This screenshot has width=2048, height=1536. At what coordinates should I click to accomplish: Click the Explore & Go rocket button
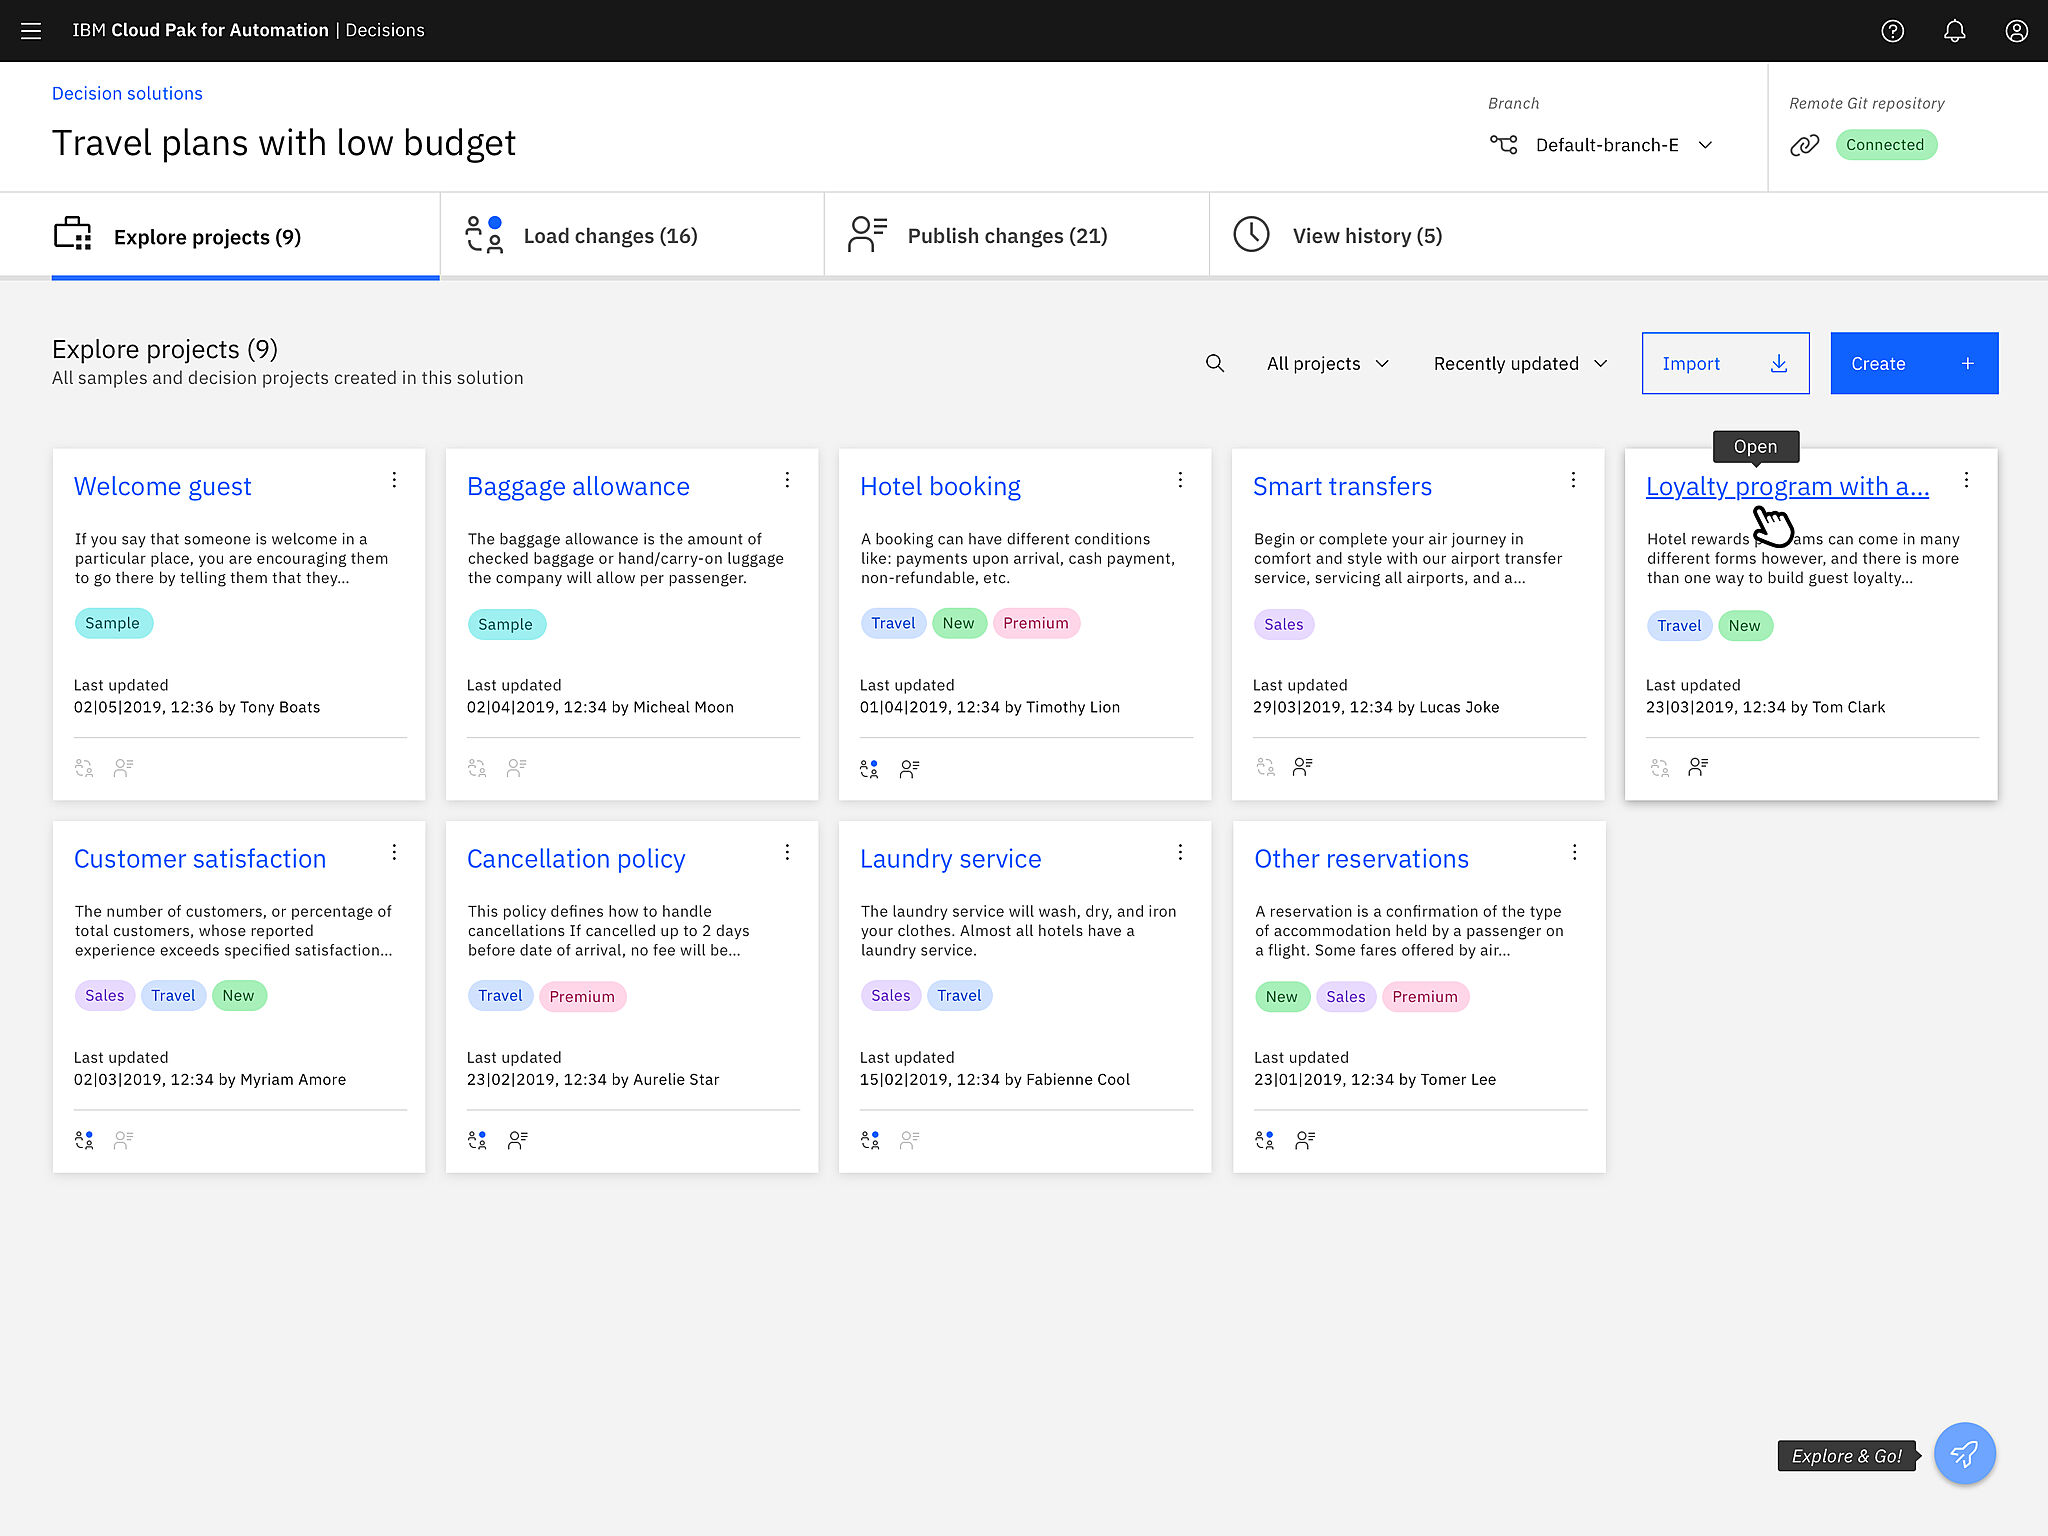[x=1964, y=1453]
